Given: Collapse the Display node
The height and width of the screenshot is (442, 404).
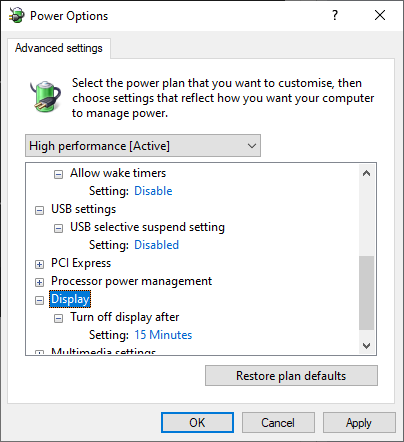Looking at the screenshot, I should 39,300.
